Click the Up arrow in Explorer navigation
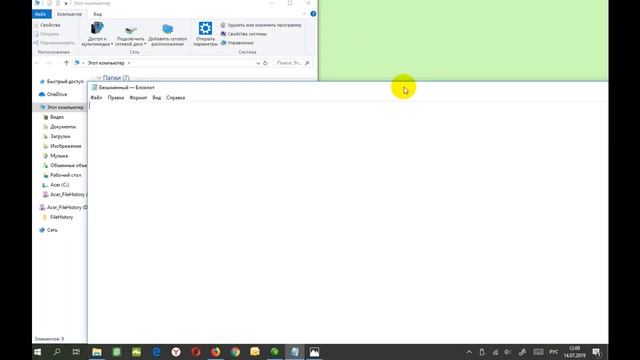640x360 pixels. [67, 63]
